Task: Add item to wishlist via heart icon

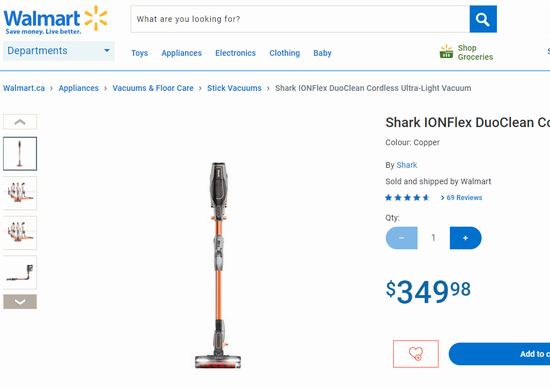Action: pos(416,354)
